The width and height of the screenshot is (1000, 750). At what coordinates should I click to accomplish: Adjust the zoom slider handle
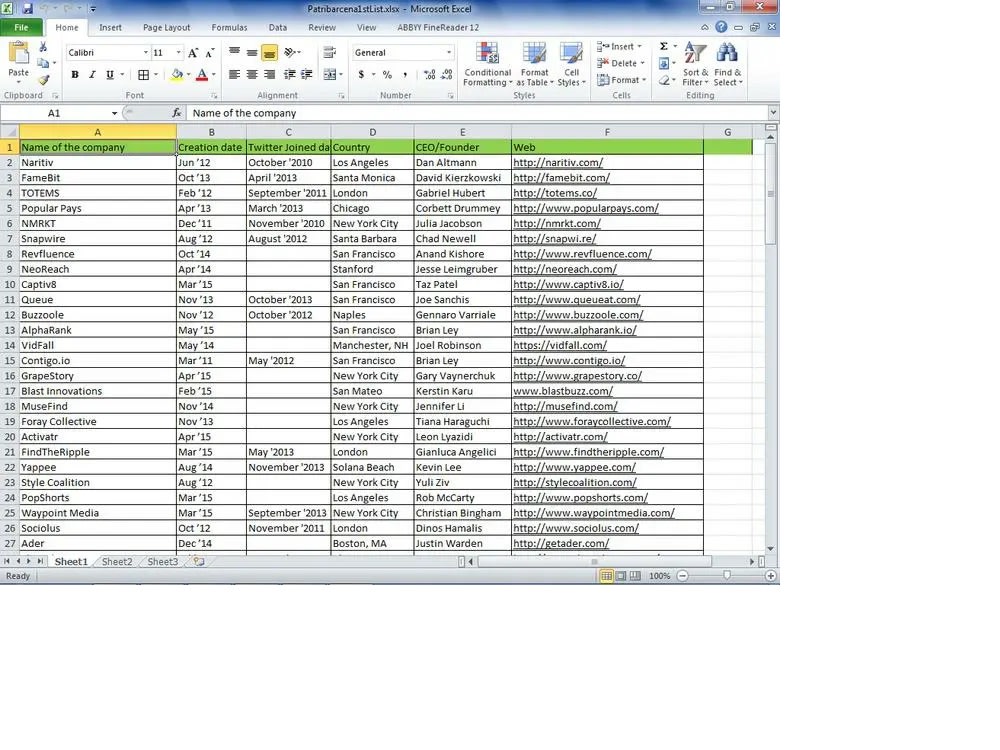[x=726, y=576]
